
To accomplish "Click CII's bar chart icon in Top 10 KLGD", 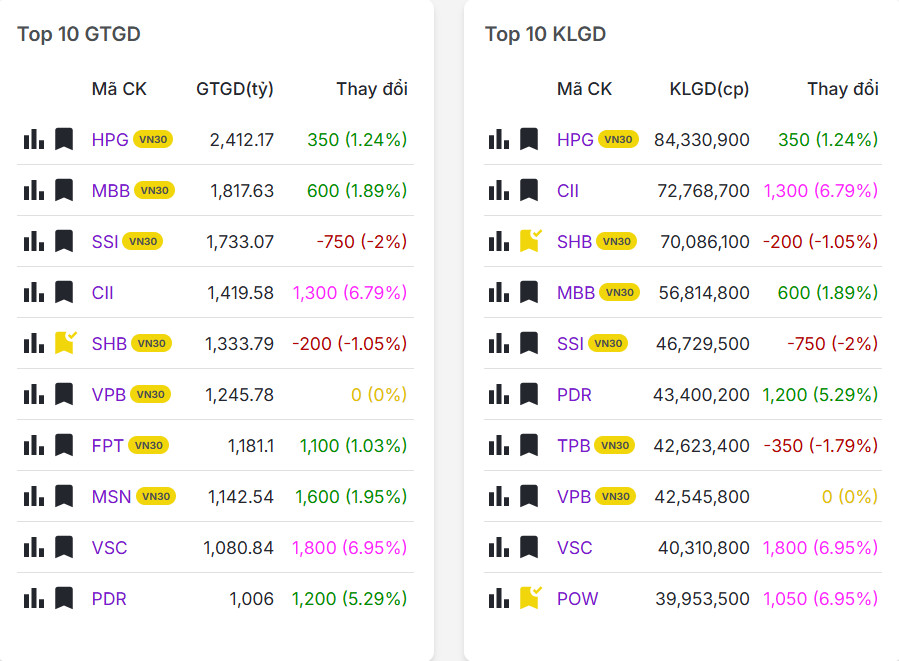I will 499,190.
